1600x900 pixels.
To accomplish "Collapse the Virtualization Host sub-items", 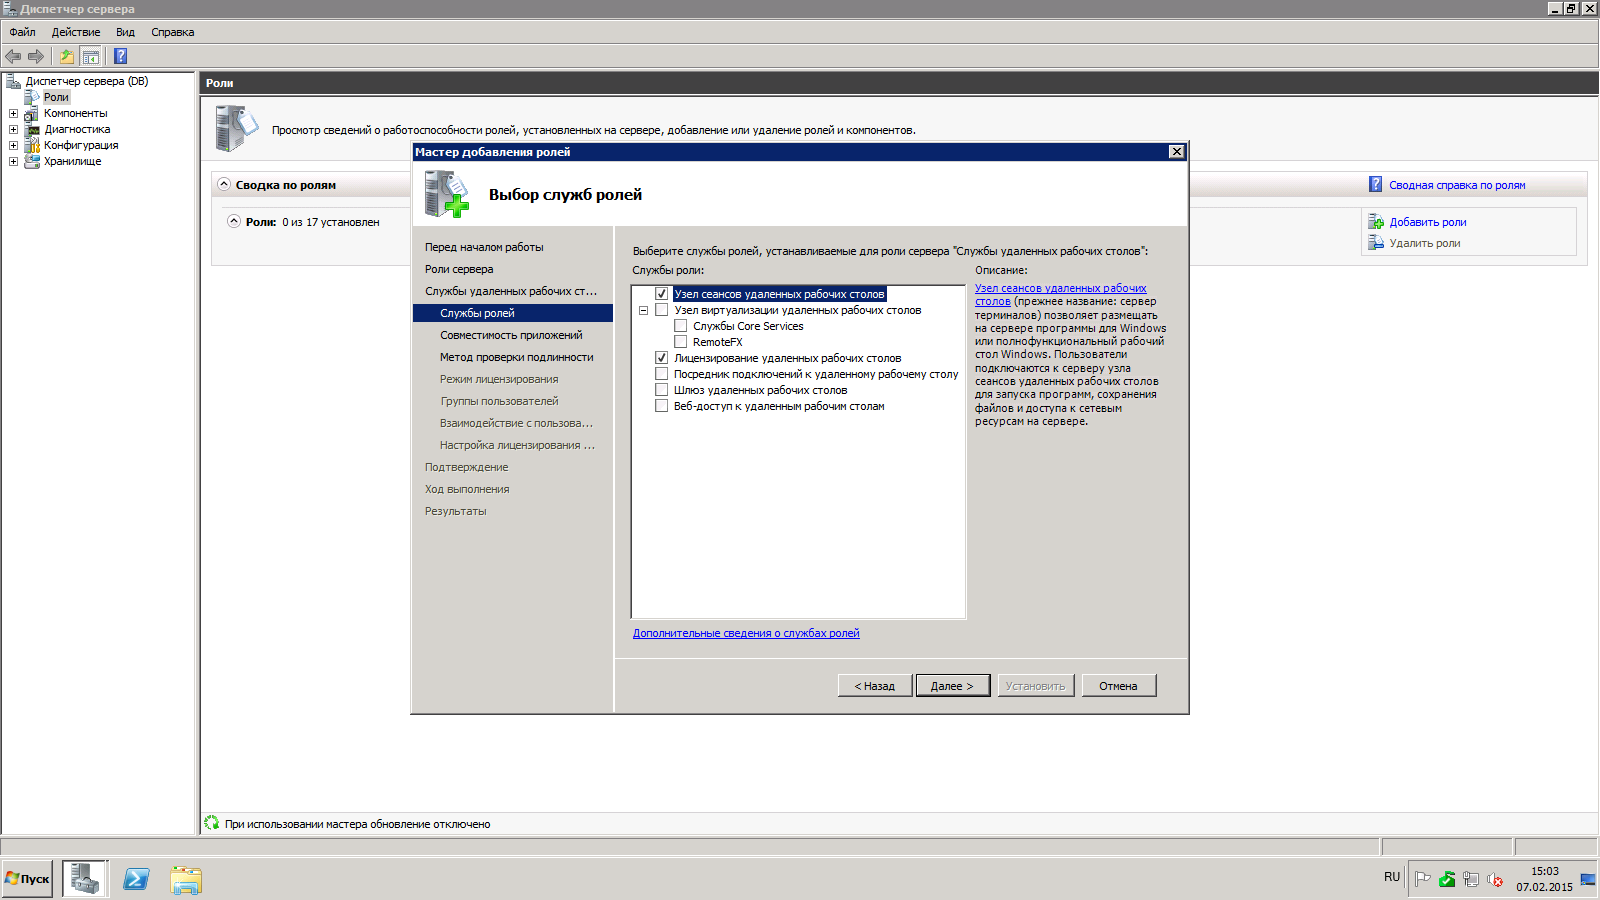I will coord(643,310).
